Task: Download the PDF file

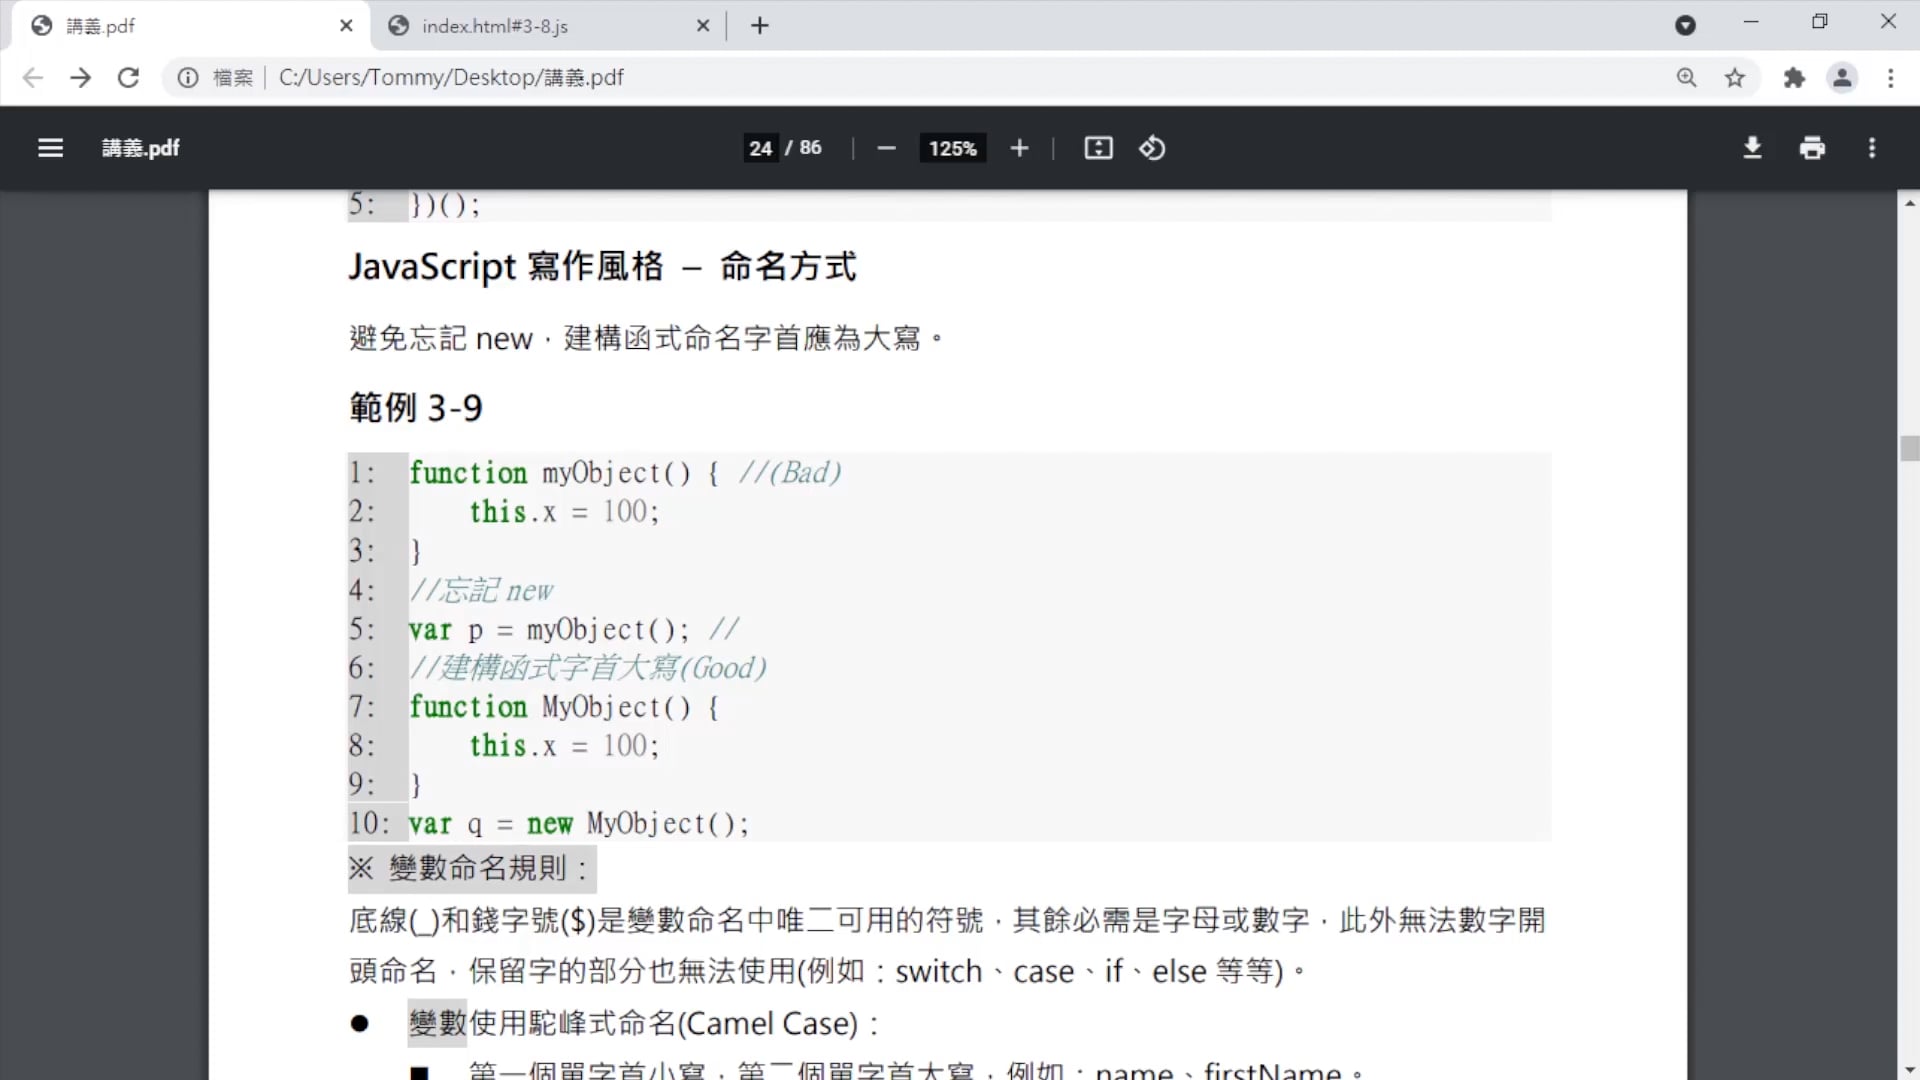Action: tap(1752, 148)
